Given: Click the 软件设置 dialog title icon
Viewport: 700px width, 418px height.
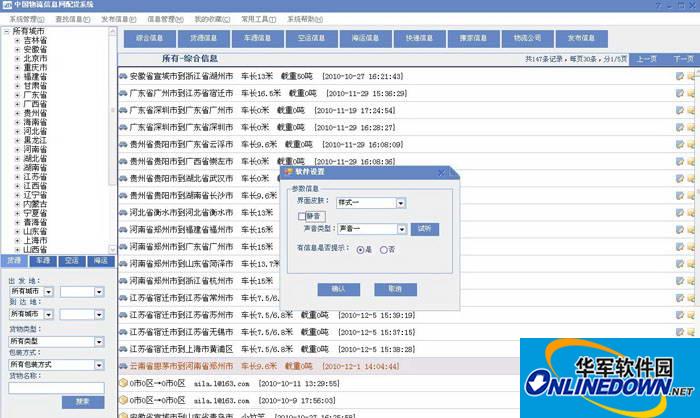Looking at the screenshot, I should click(289, 172).
